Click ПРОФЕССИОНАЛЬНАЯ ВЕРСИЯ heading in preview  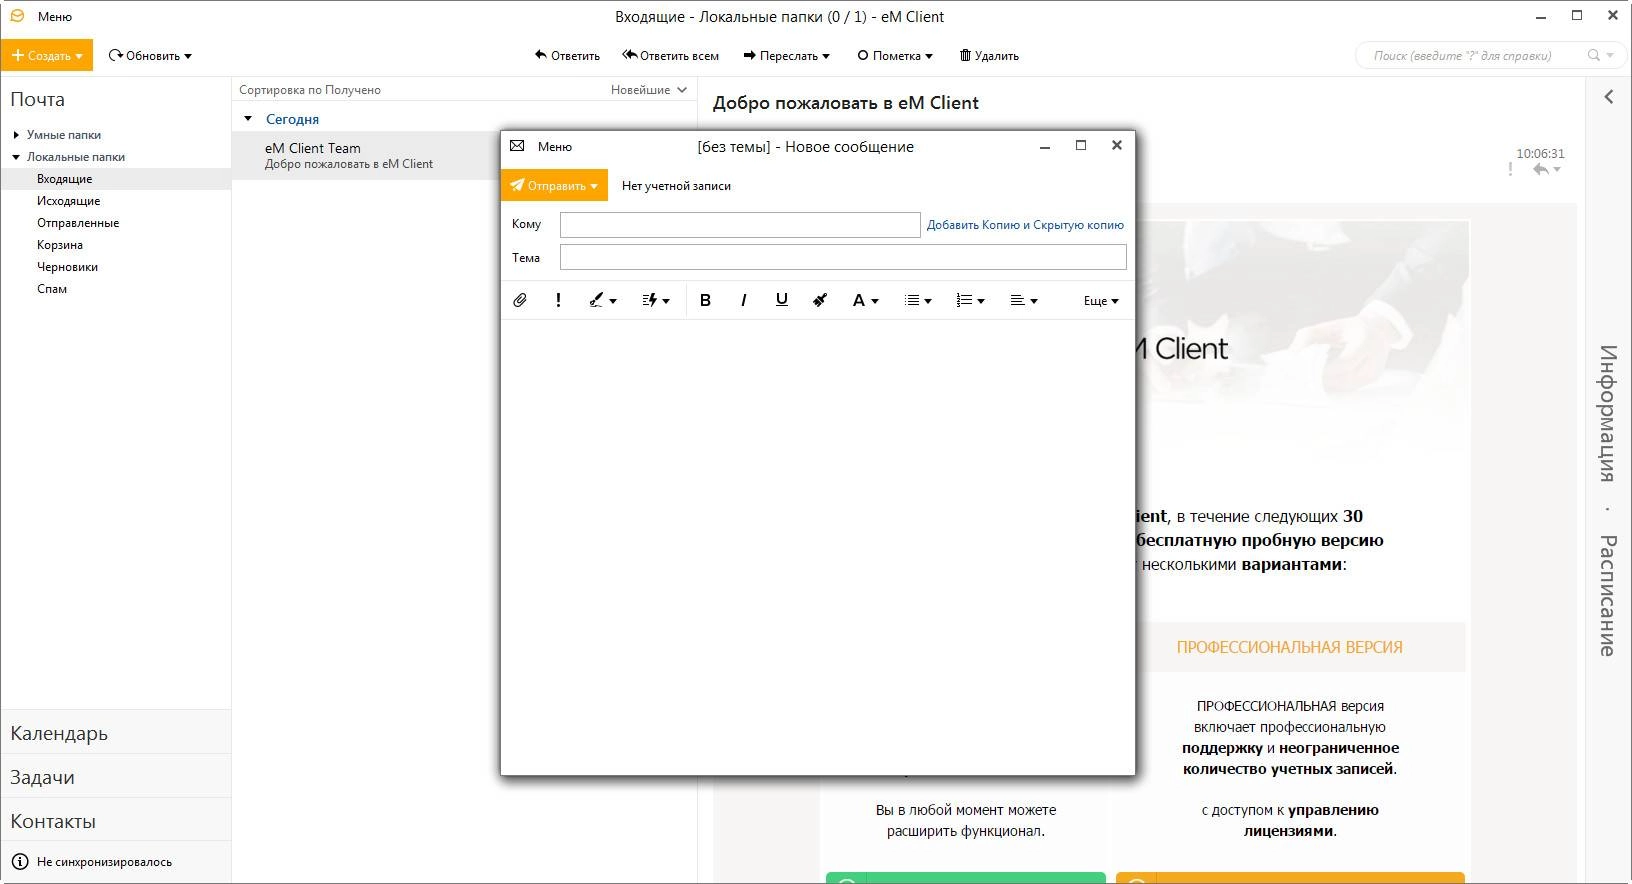tap(1289, 647)
